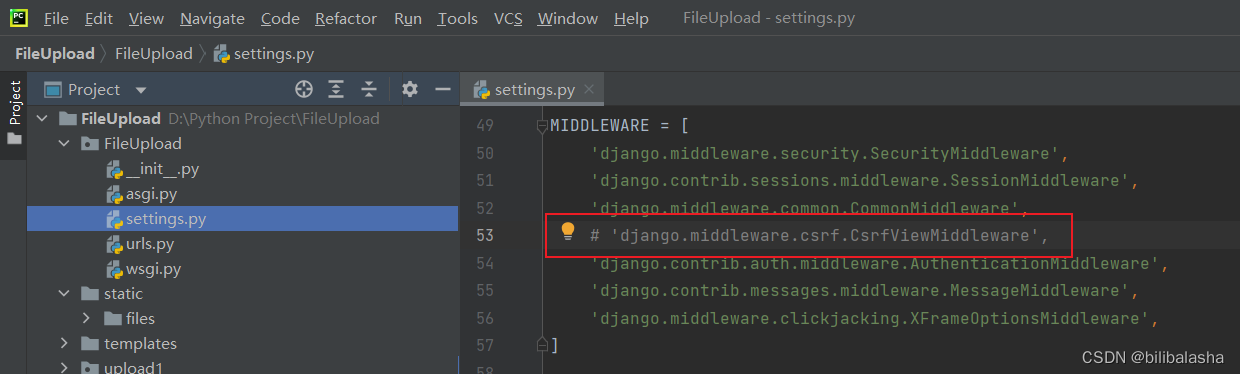Select the inner FileUpload package row
1240x374 pixels.
(x=243, y=144)
